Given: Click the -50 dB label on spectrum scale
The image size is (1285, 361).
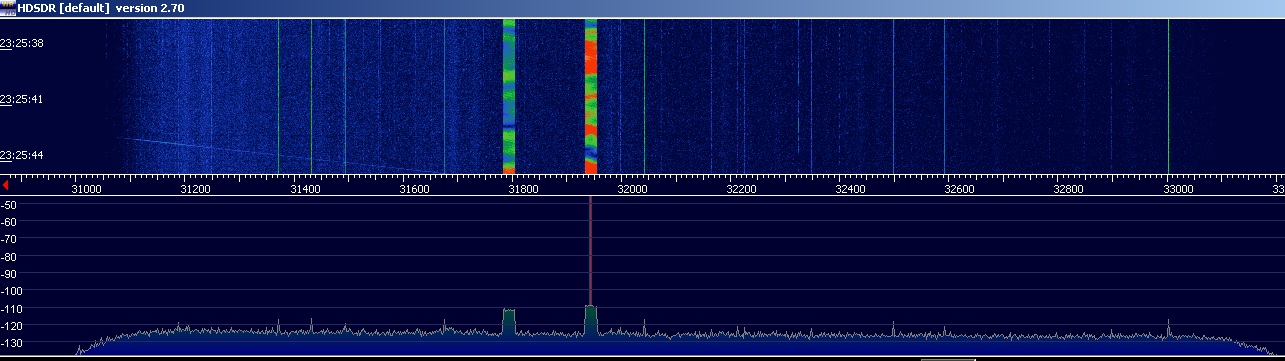Looking at the screenshot, I should 13,204.
